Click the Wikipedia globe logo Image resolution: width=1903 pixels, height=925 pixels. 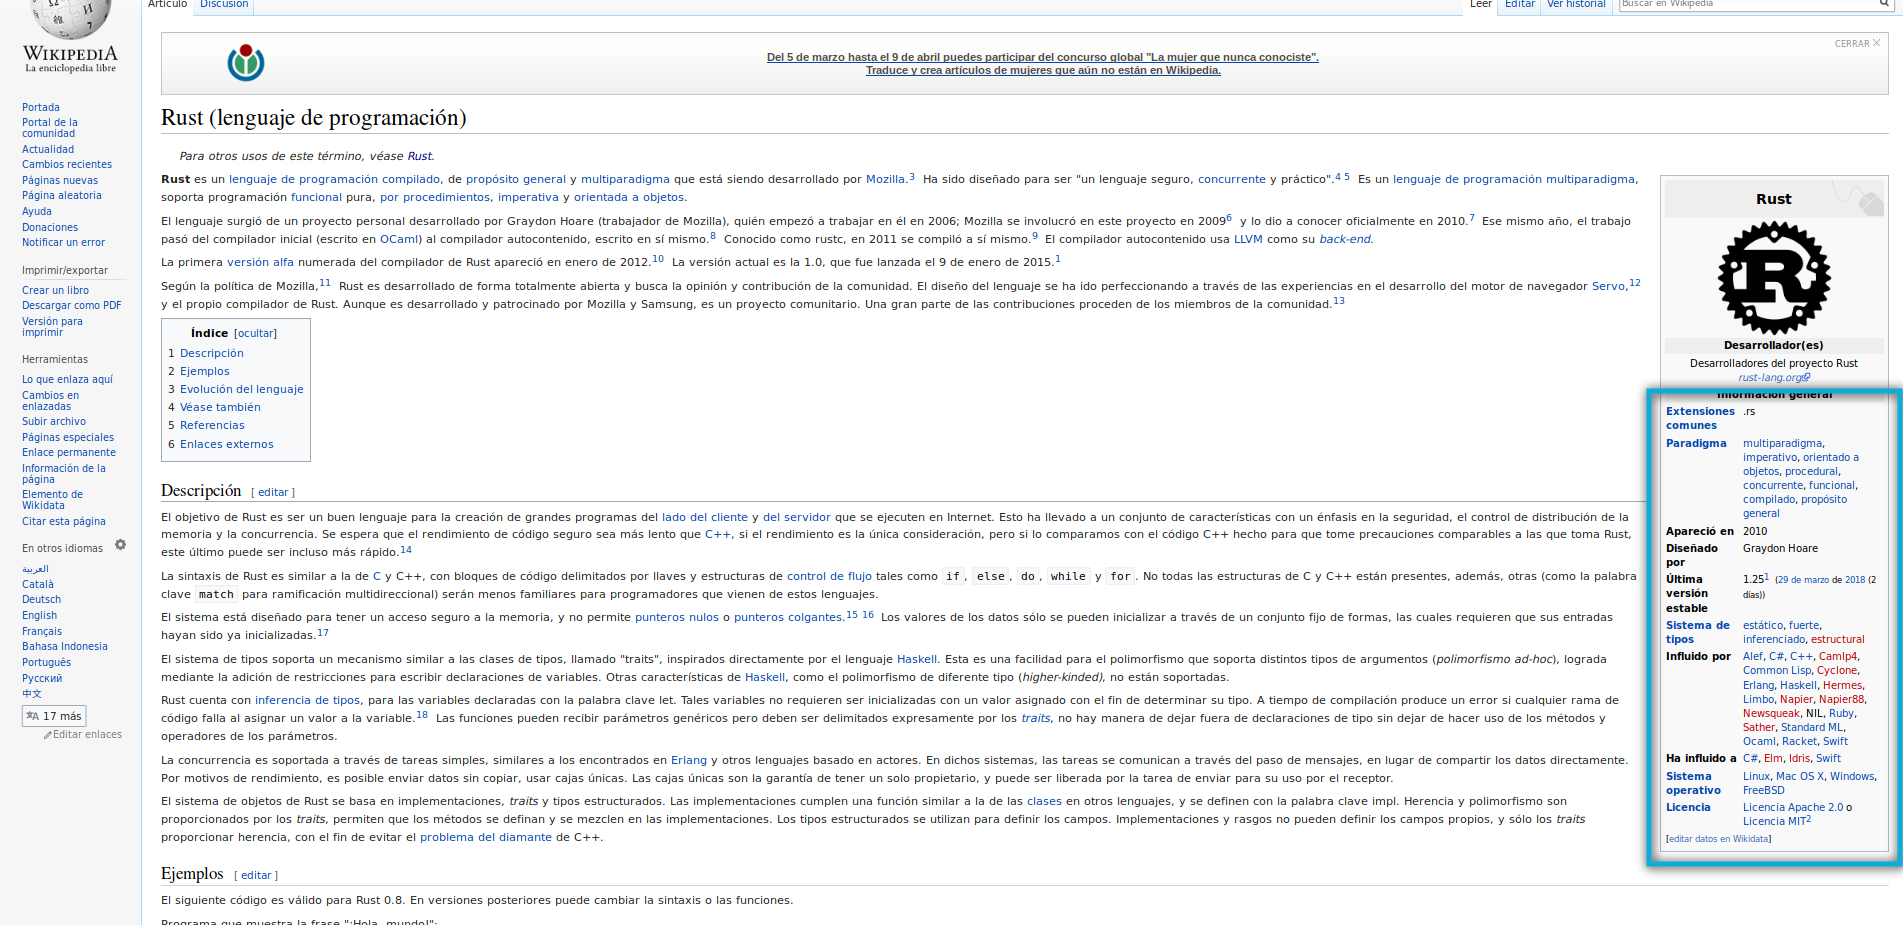[70, 18]
